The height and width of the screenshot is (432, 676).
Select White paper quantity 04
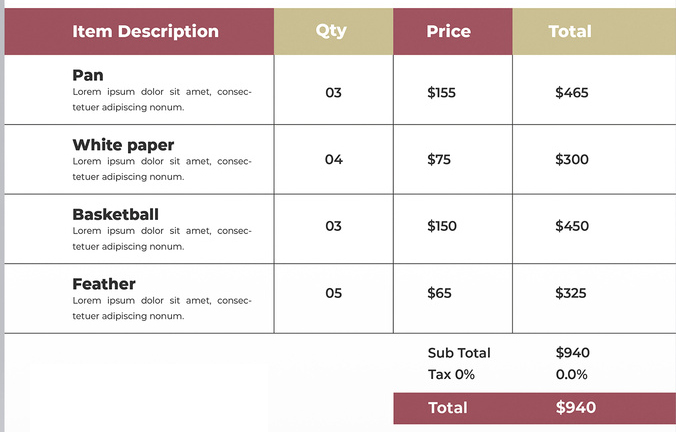pyautogui.click(x=334, y=159)
